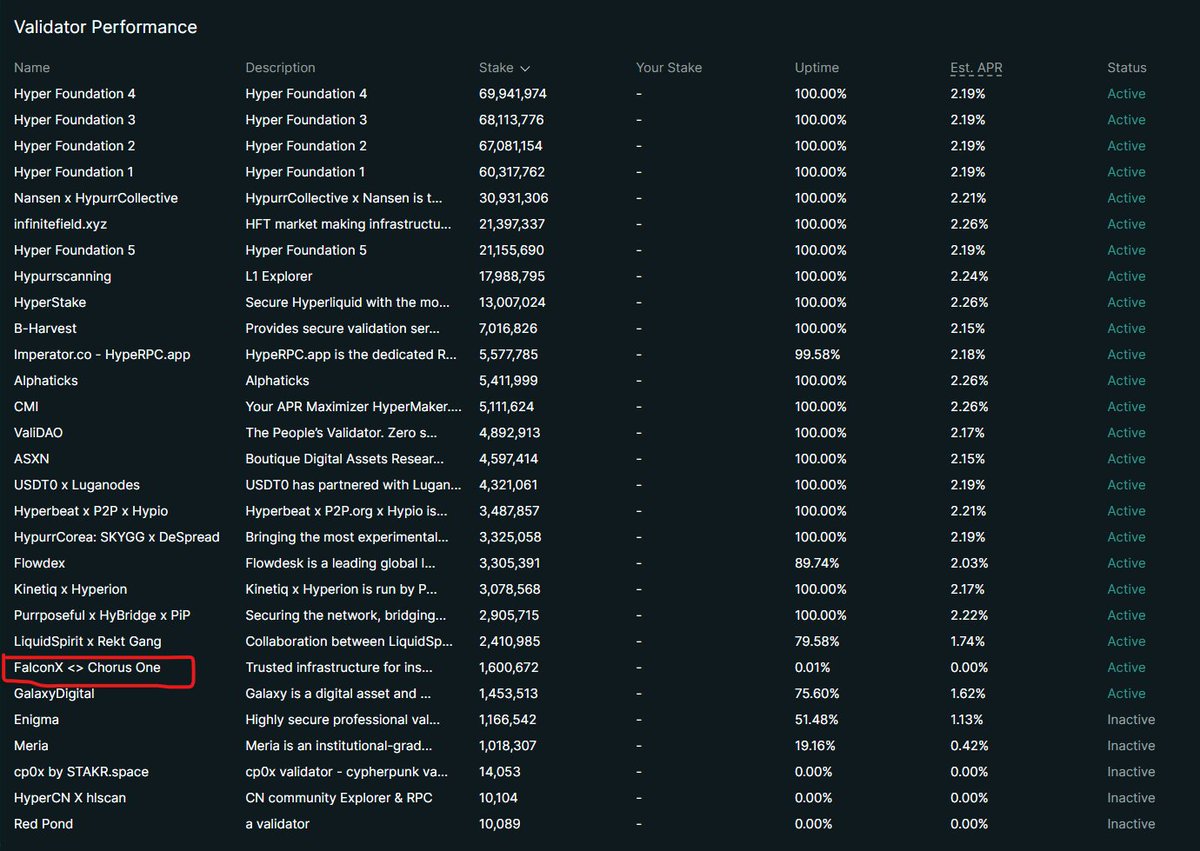Image resolution: width=1200 pixels, height=851 pixels.
Task: Select the USDT0 x Luganodes validator name
Action: pyautogui.click(x=77, y=485)
